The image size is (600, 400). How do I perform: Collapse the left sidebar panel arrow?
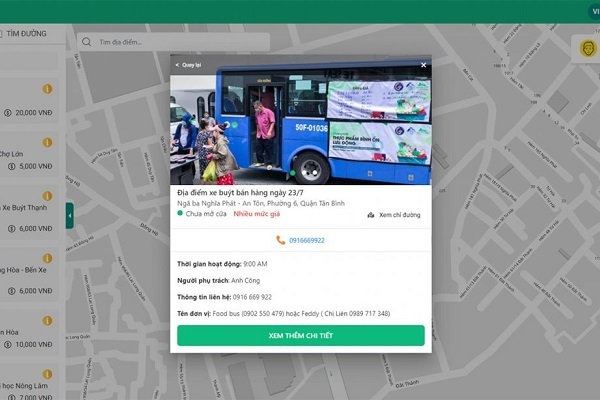coord(70,216)
